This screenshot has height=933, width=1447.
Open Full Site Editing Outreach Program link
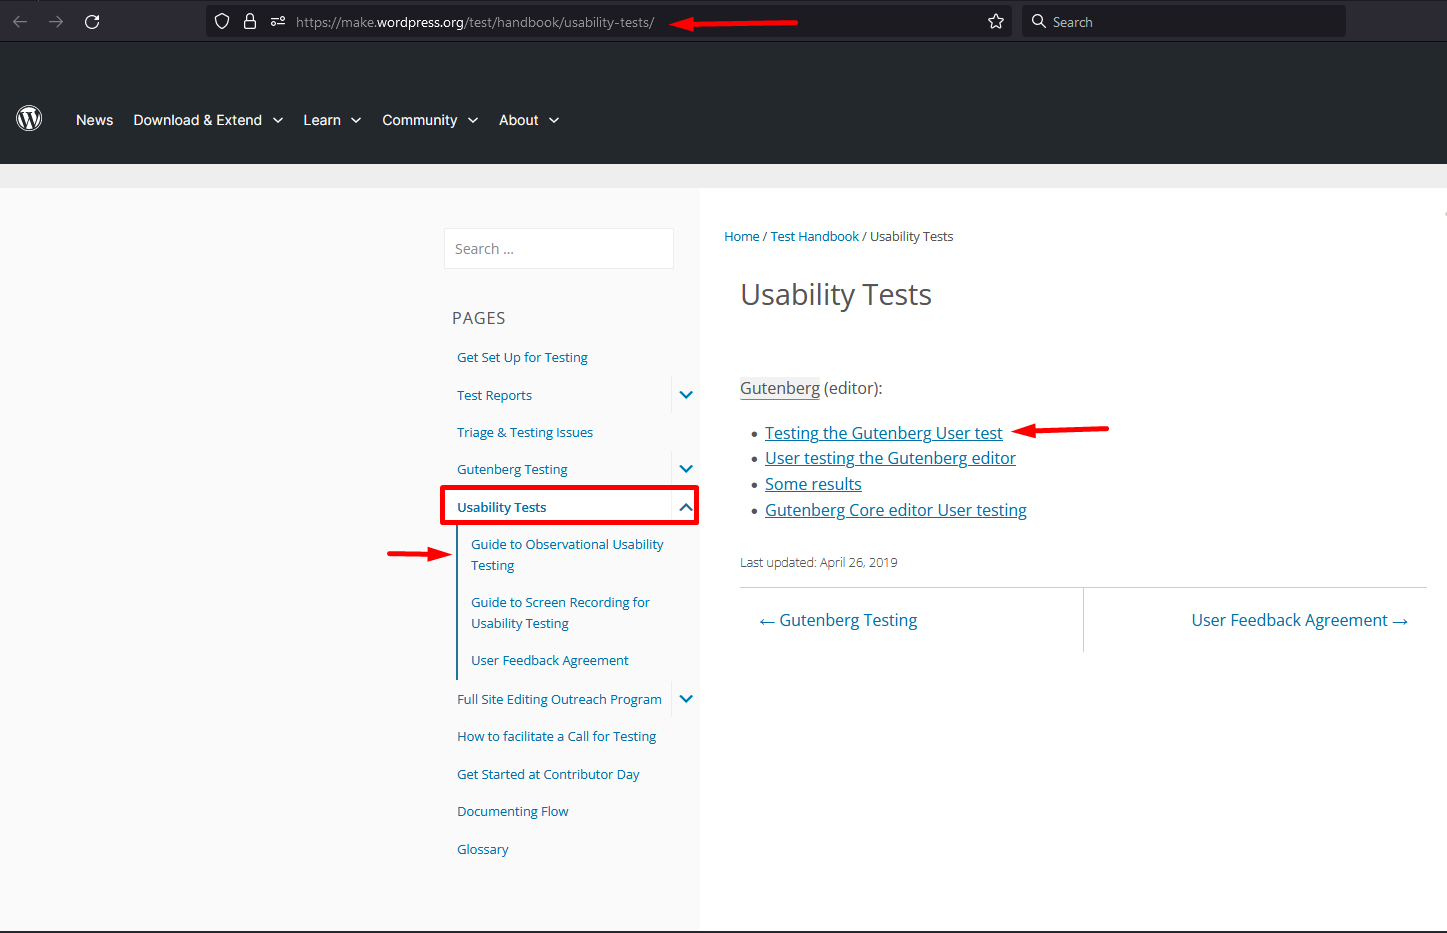tap(559, 699)
